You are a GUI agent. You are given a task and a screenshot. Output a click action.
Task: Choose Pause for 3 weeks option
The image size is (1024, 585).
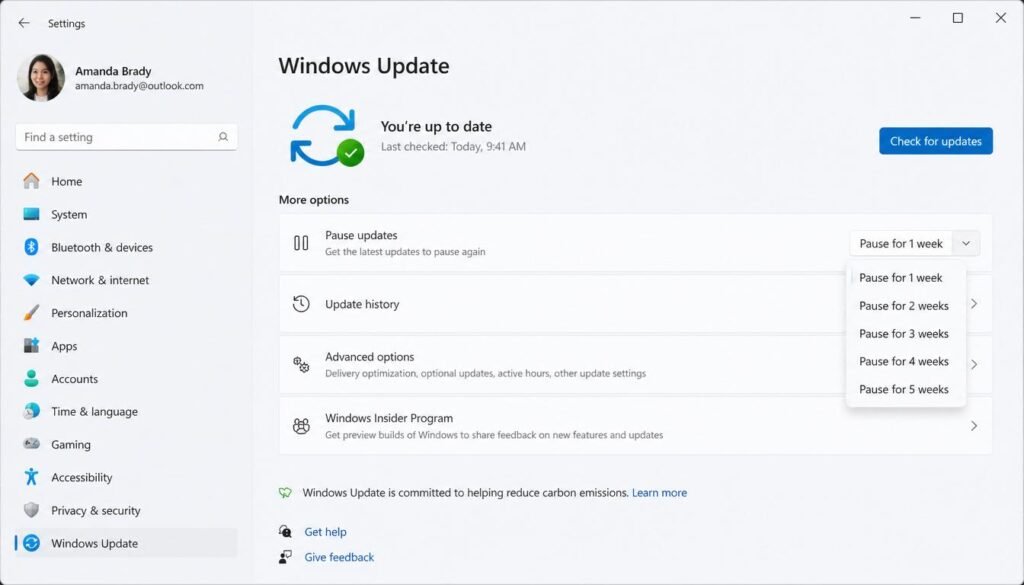[x=905, y=334]
